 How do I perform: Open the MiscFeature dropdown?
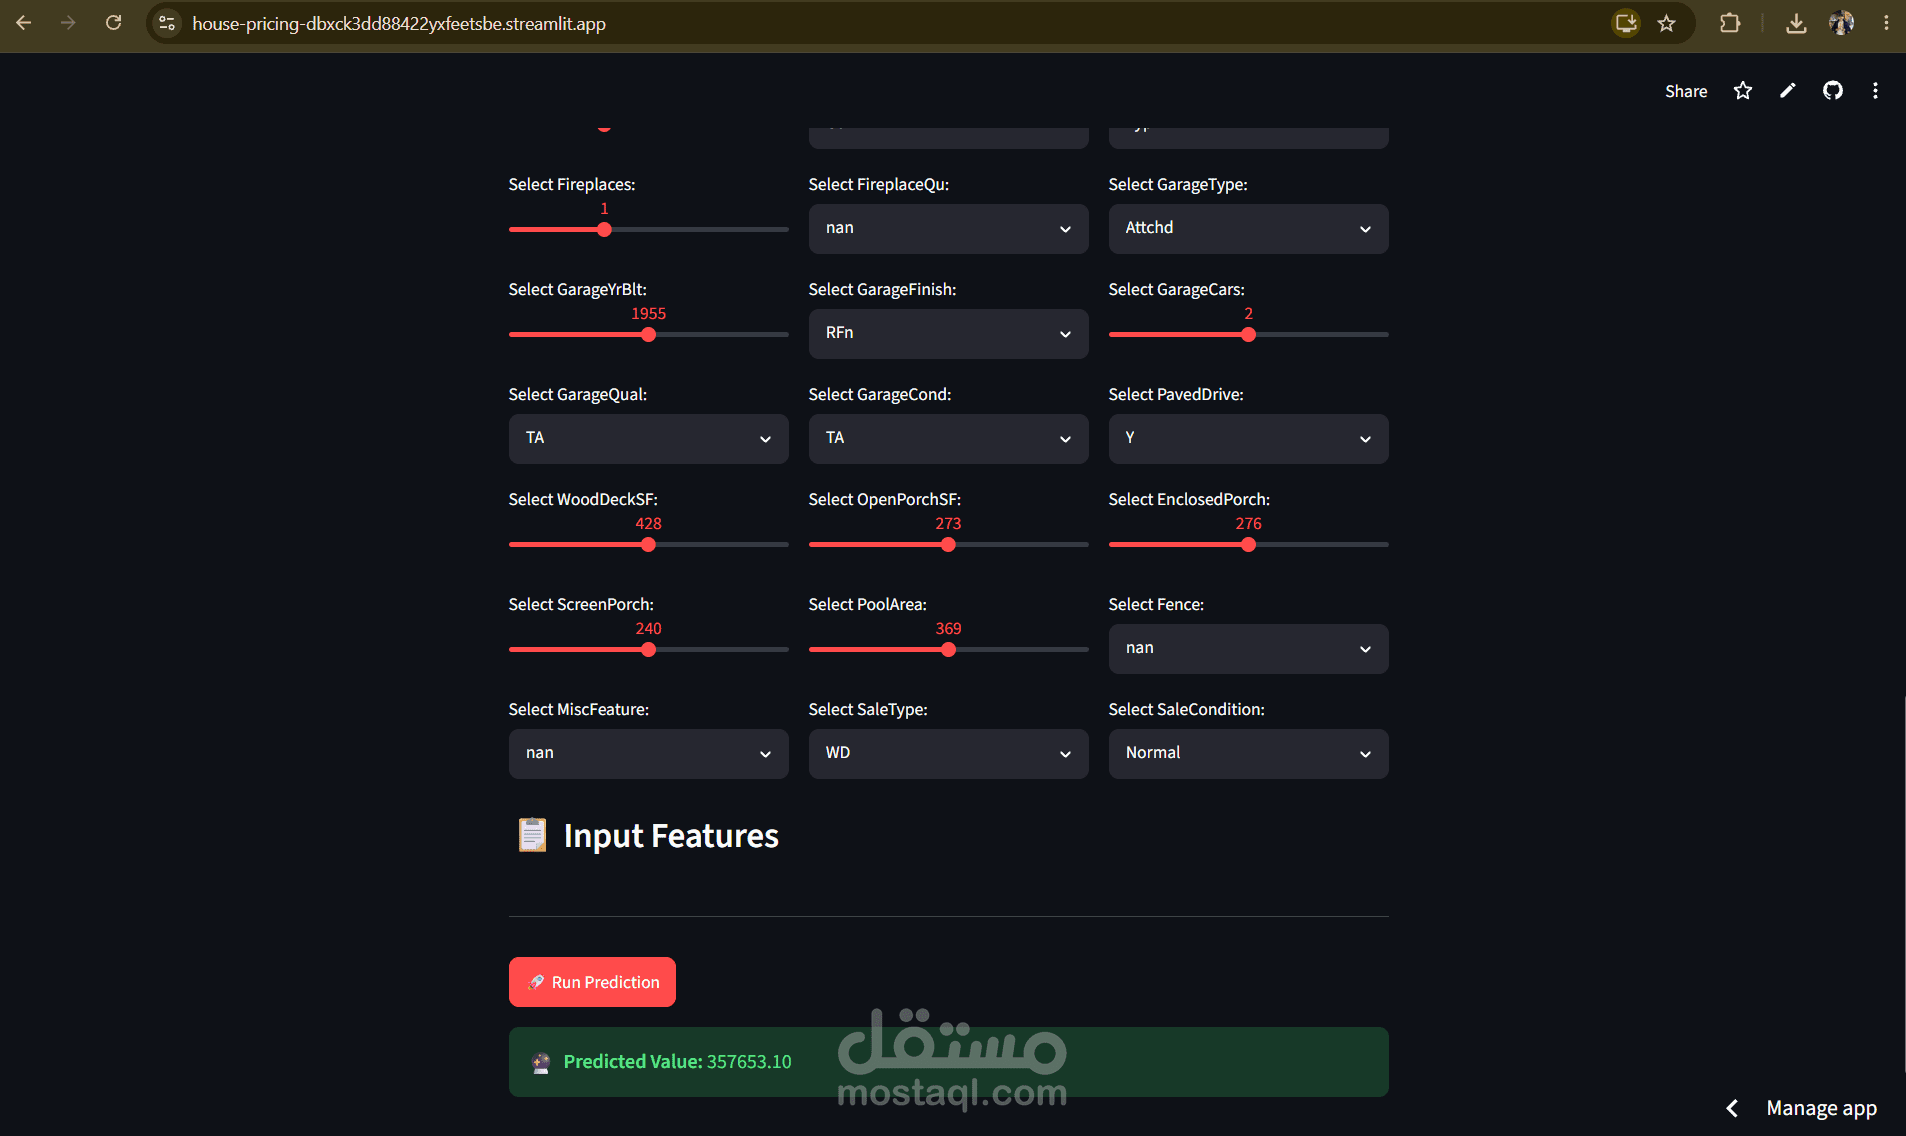tap(648, 754)
